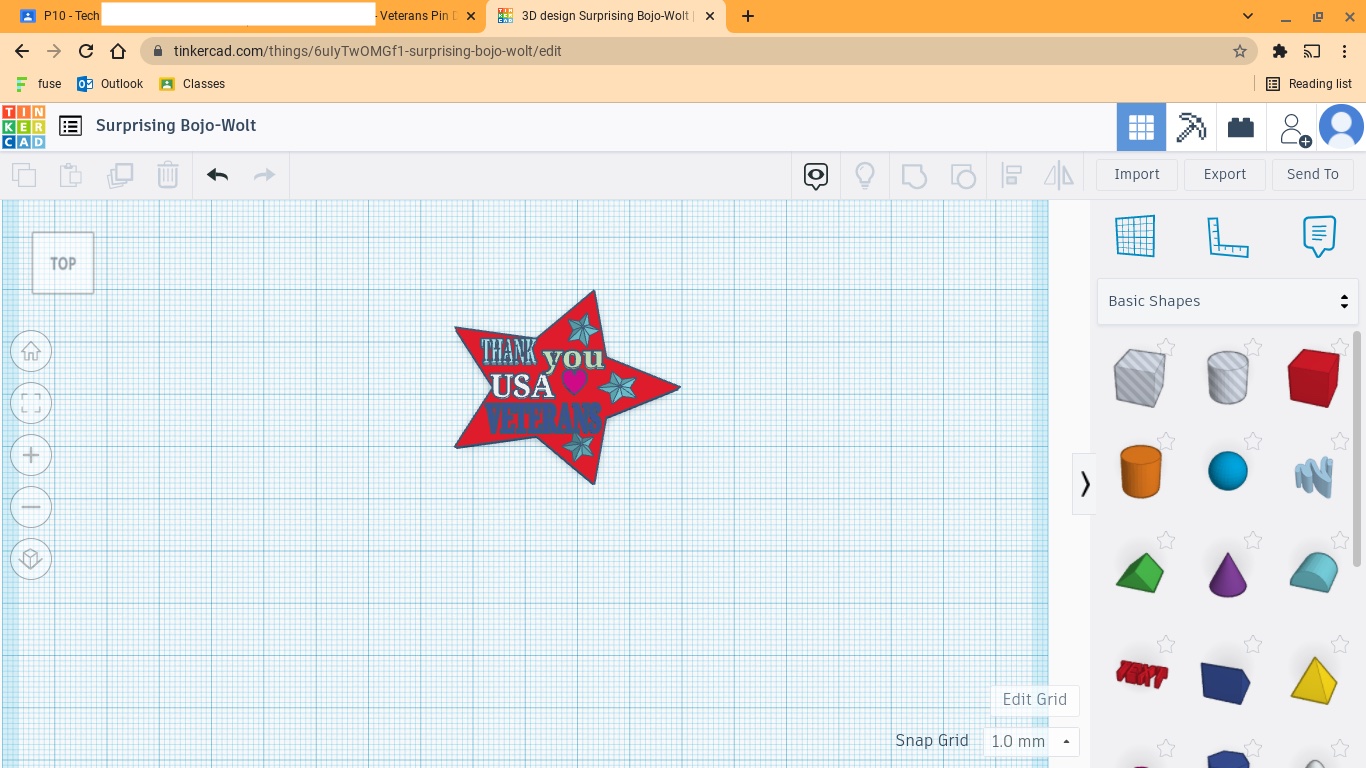Pick the green Roof shape
This screenshot has width=1366, height=768.
pyautogui.click(x=1140, y=574)
